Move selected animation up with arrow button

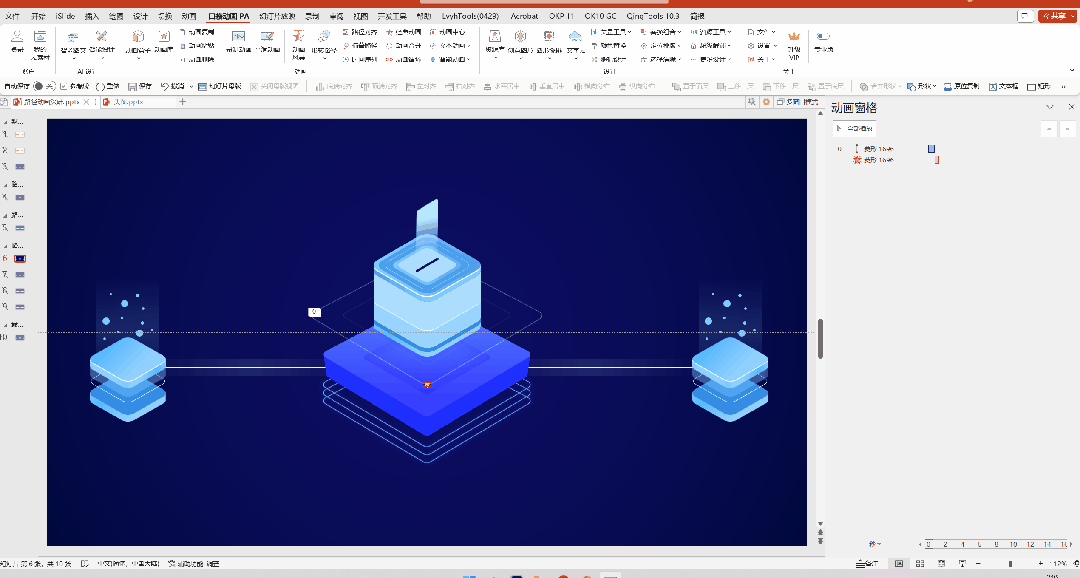click(1048, 129)
